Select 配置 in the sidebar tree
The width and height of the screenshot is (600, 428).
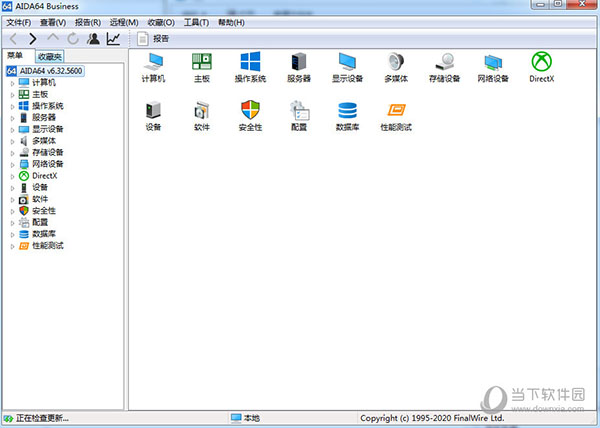coord(40,222)
